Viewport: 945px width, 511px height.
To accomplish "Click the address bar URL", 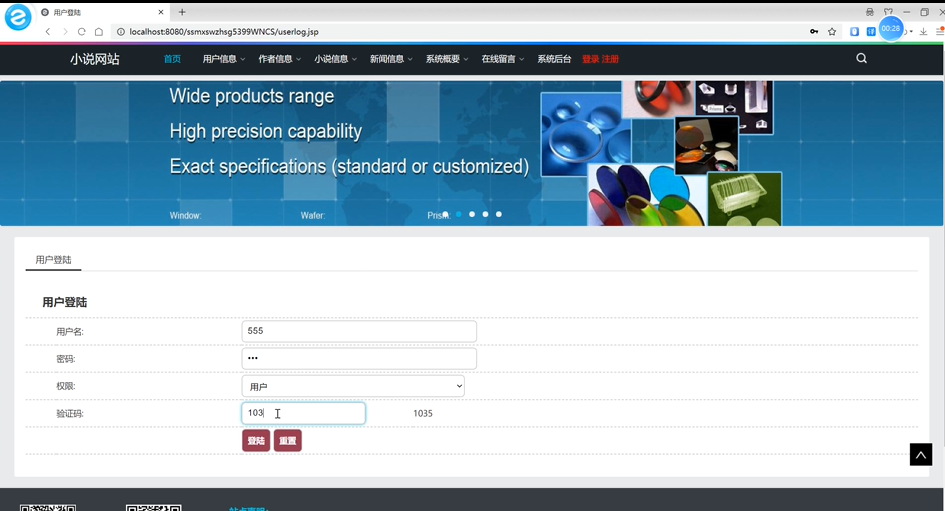I will (224, 31).
